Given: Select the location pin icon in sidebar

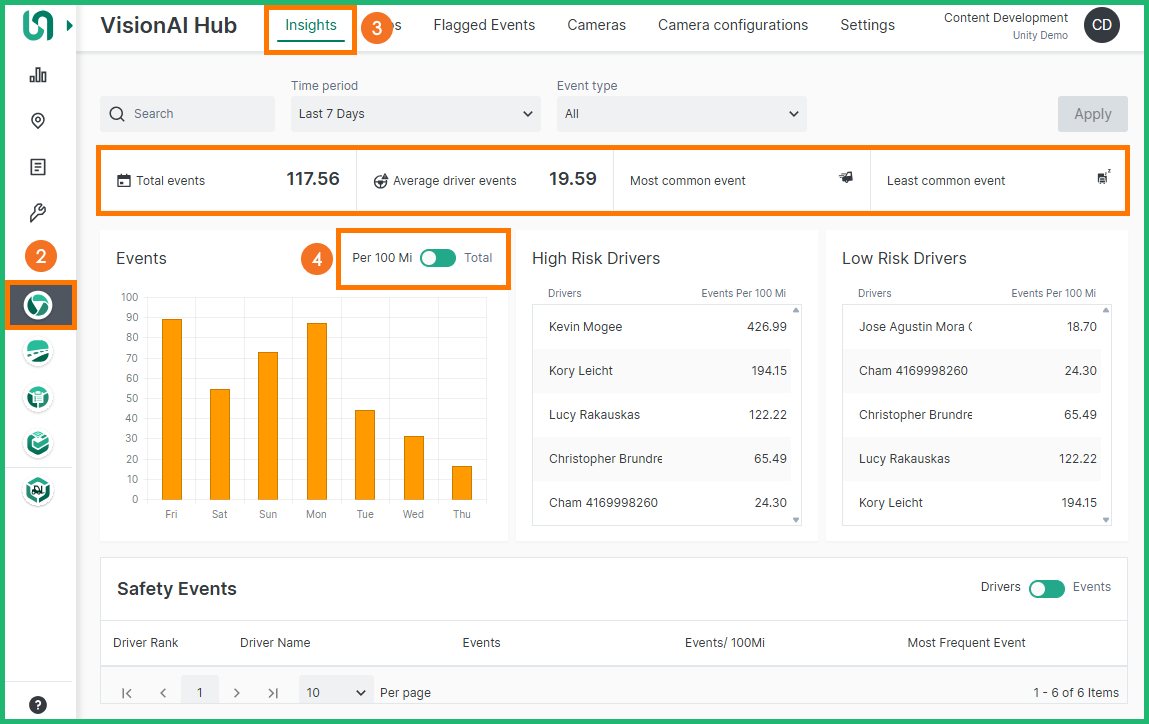Looking at the screenshot, I should [38, 120].
